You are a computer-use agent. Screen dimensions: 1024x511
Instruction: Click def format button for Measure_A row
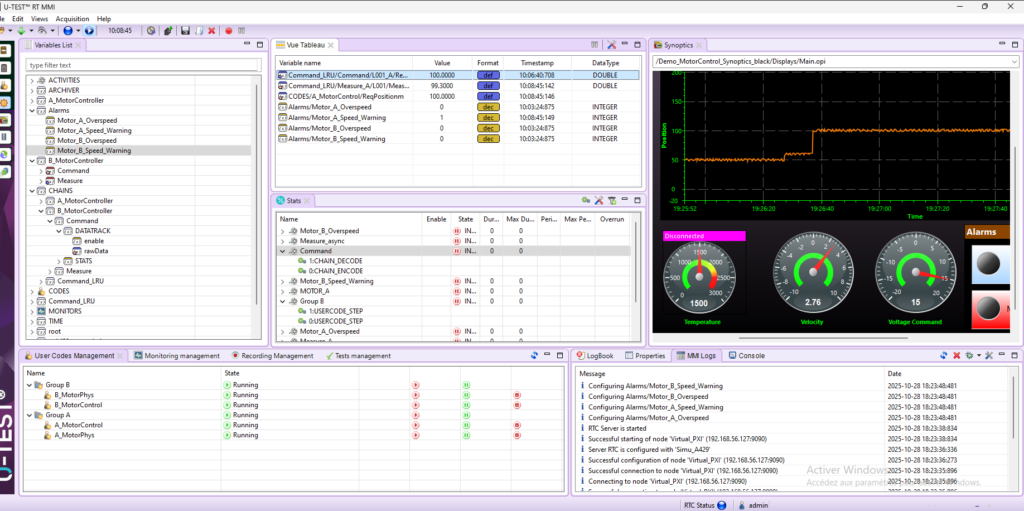point(487,86)
